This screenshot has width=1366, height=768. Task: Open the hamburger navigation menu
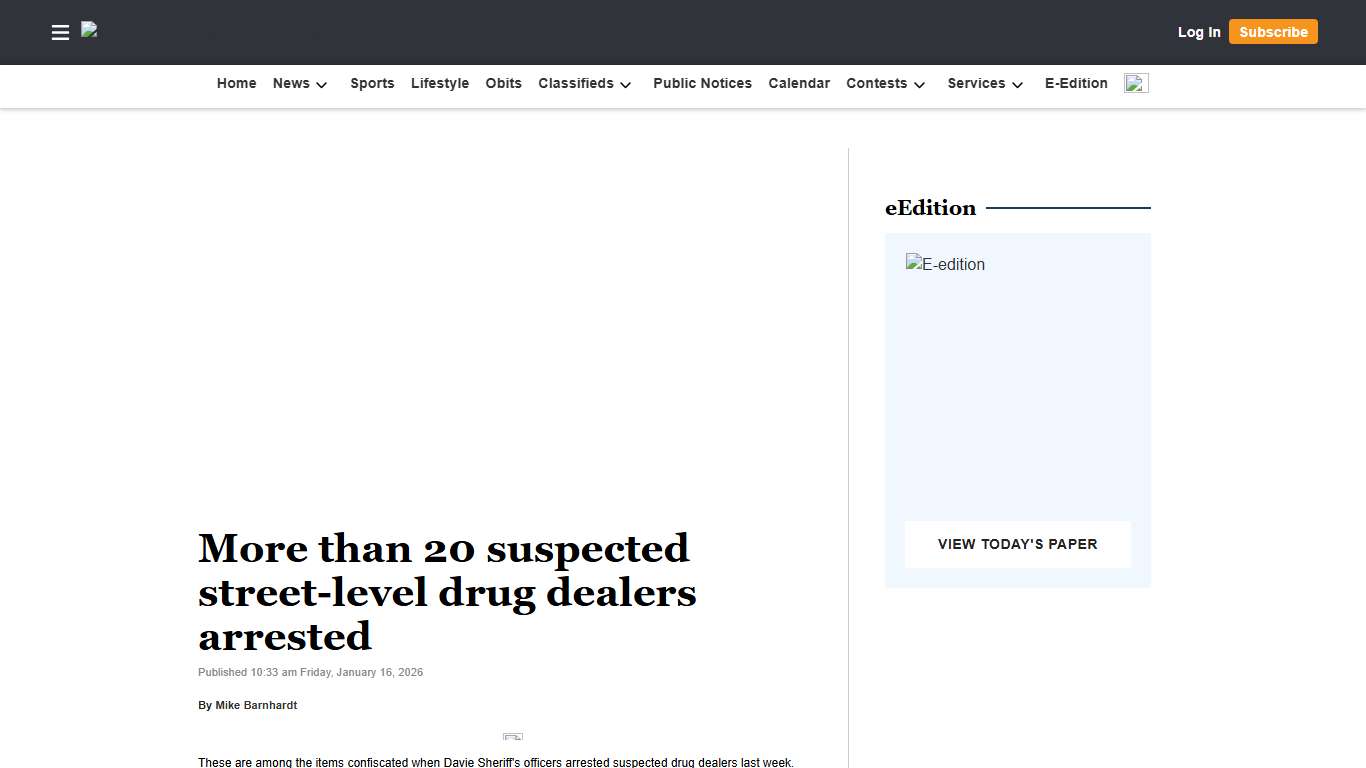(x=60, y=32)
